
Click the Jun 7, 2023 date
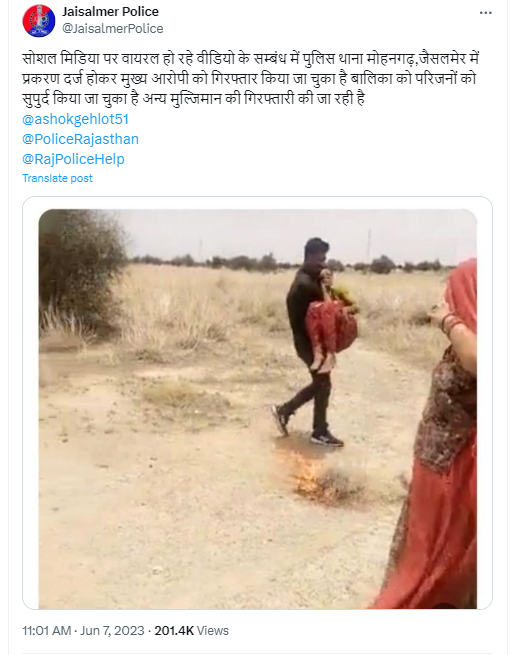point(112,630)
